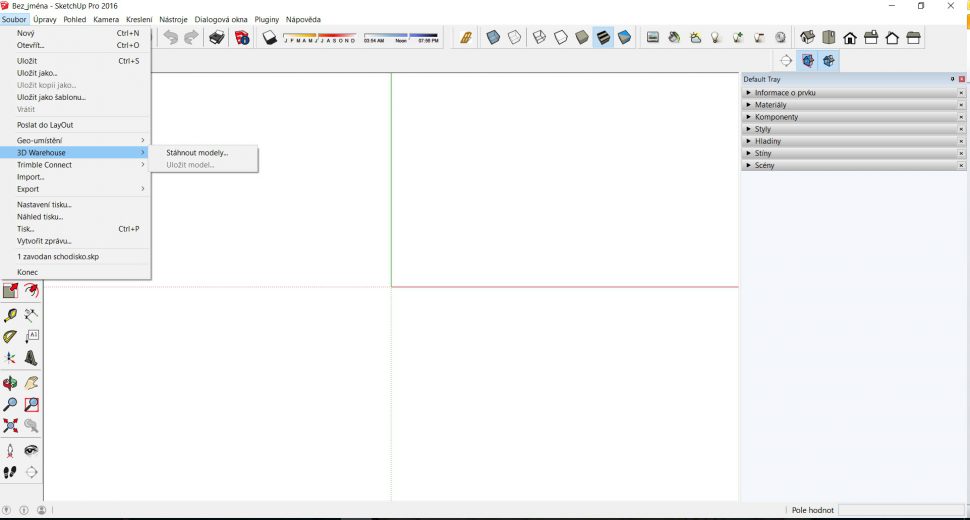
Task: Select the Text label tool
Action: coord(31,336)
